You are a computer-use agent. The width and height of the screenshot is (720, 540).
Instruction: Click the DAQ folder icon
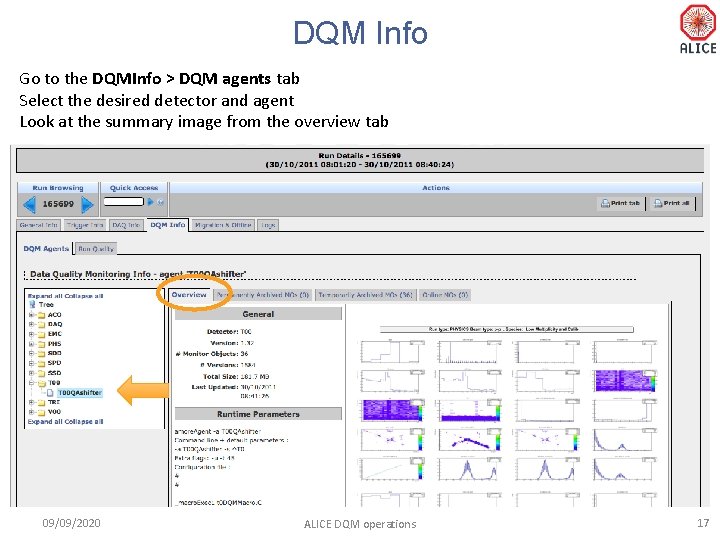tap(41, 325)
